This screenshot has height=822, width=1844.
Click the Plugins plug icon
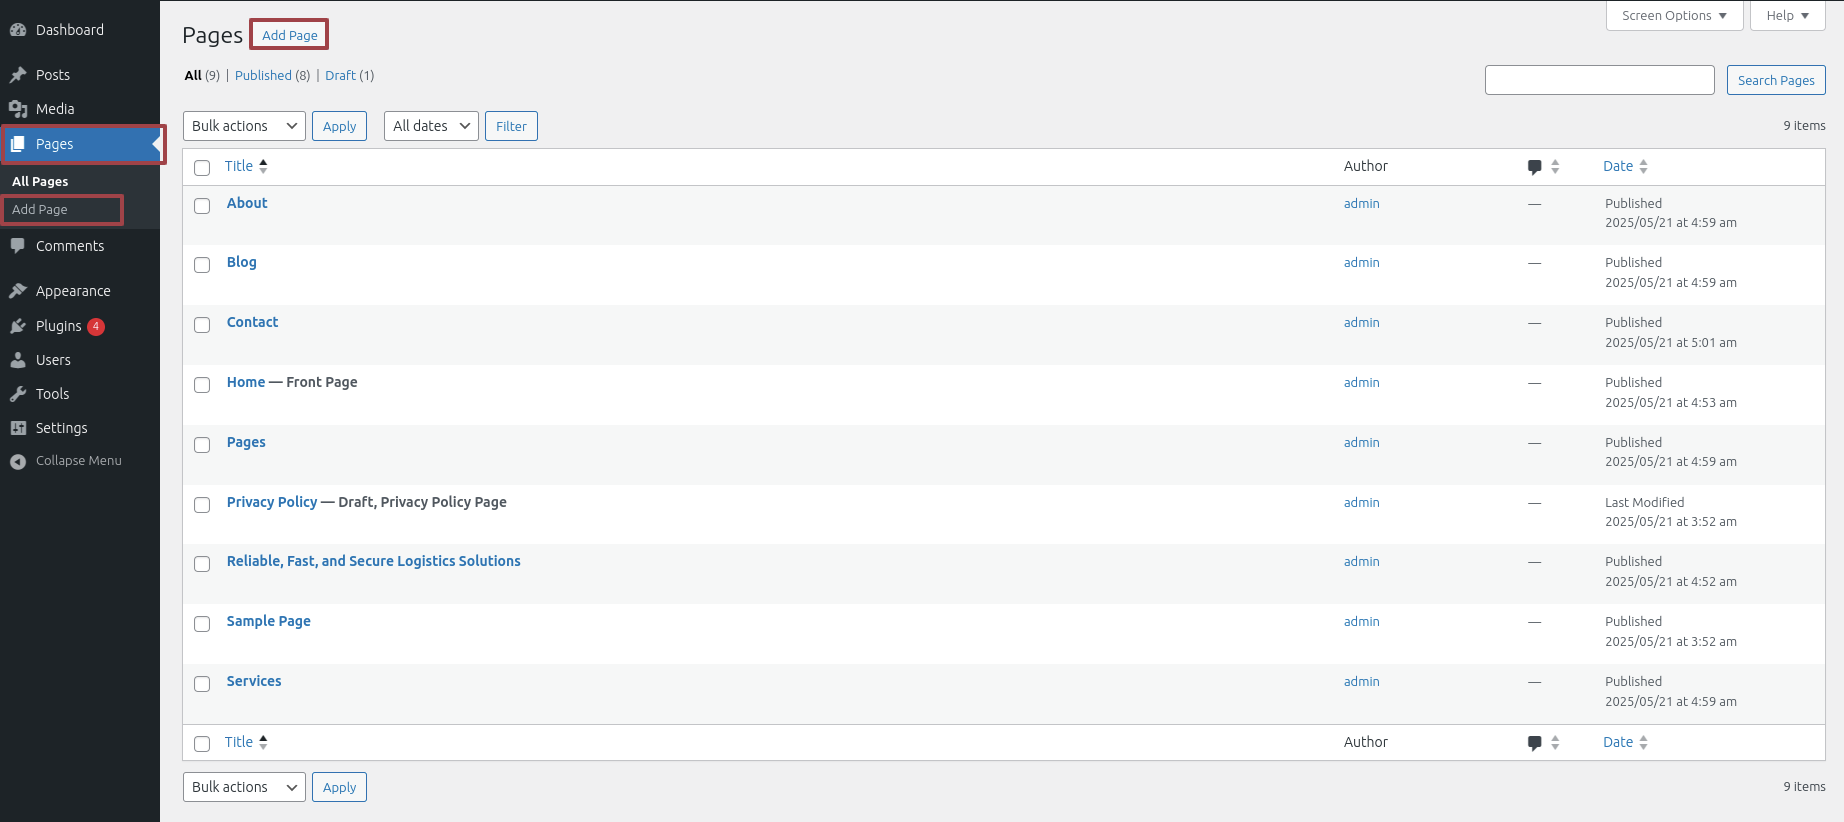[x=18, y=326]
